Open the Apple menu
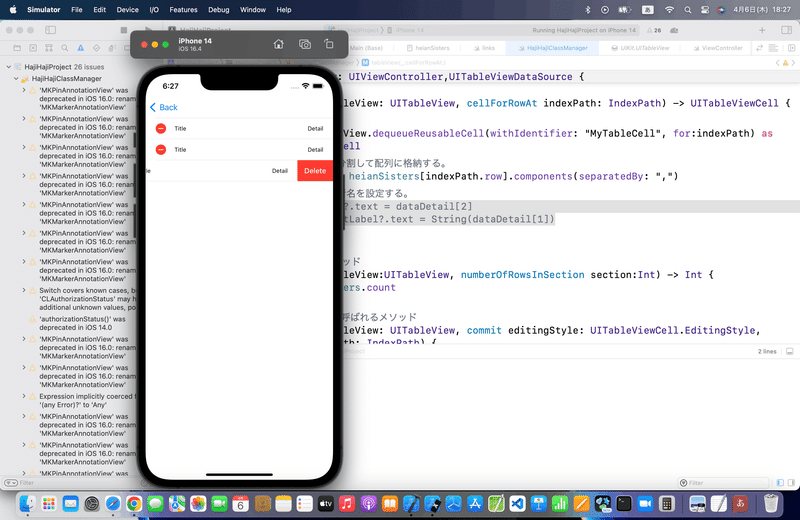This screenshot has width=800, height=520. [13, 9]
